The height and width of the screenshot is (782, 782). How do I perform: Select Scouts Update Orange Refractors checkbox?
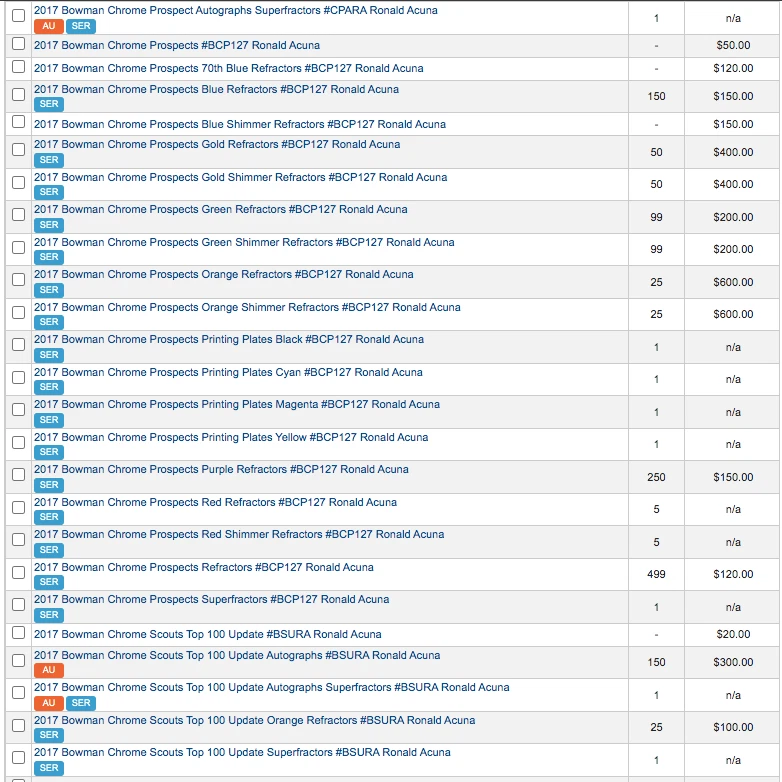18,725
